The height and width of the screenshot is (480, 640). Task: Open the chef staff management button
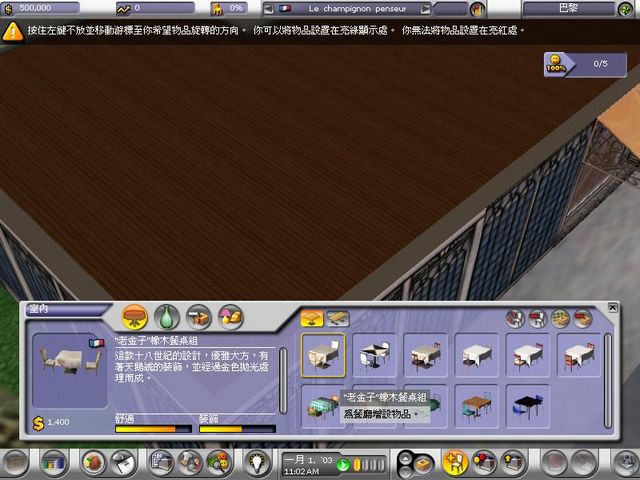pos(189,464)
